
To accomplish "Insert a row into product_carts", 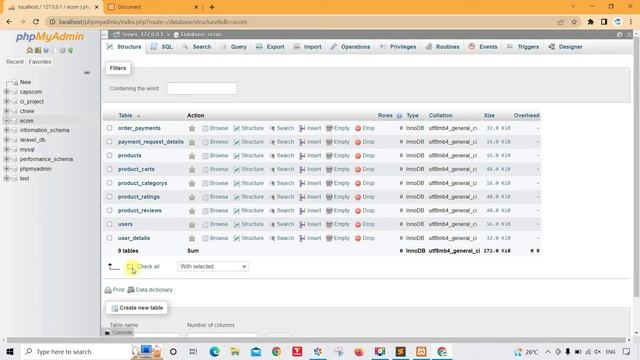I will tap(310, 169).
